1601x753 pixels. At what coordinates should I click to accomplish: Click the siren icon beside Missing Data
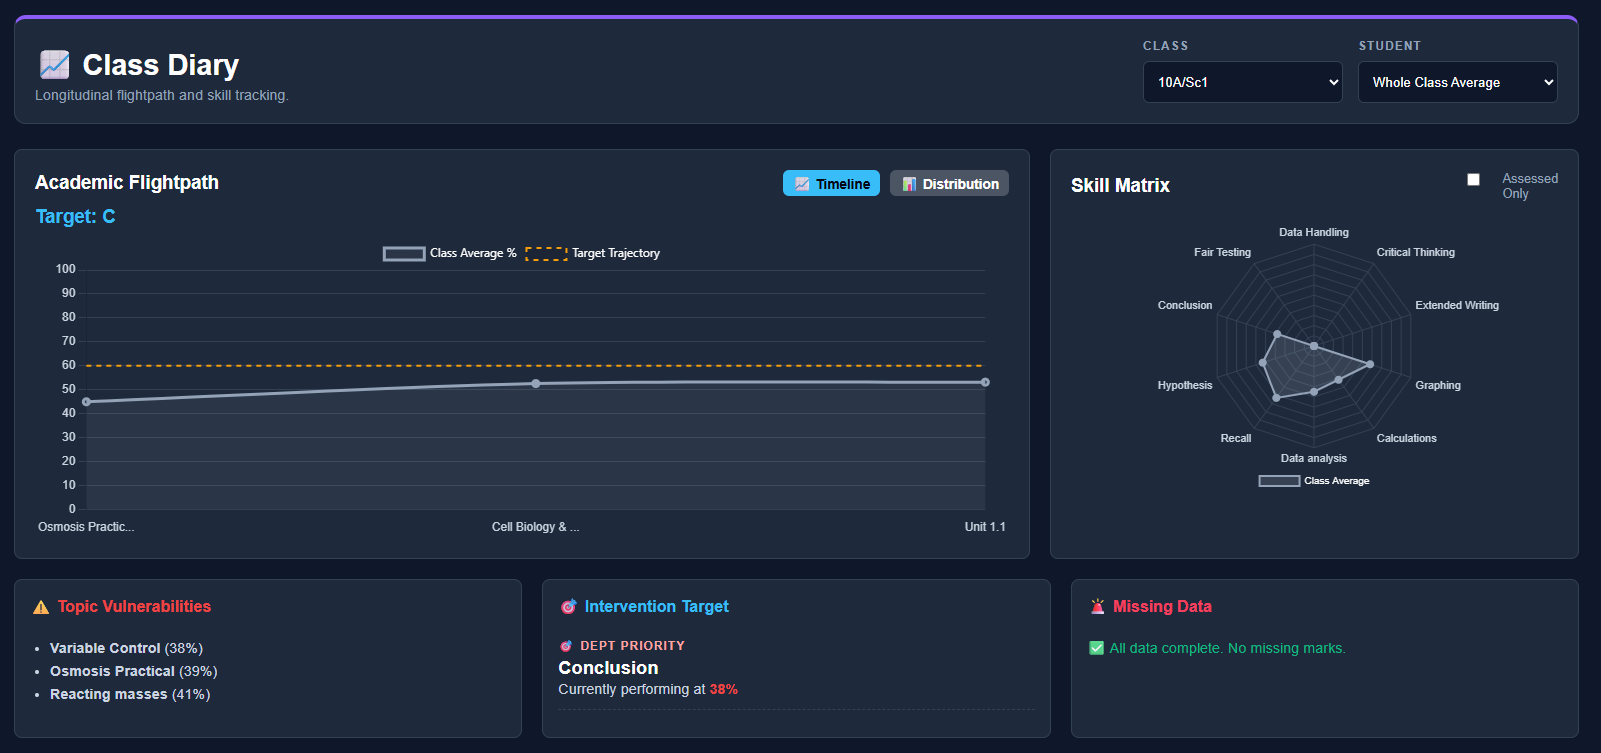pyautogui.click(x=1097, y=607)
